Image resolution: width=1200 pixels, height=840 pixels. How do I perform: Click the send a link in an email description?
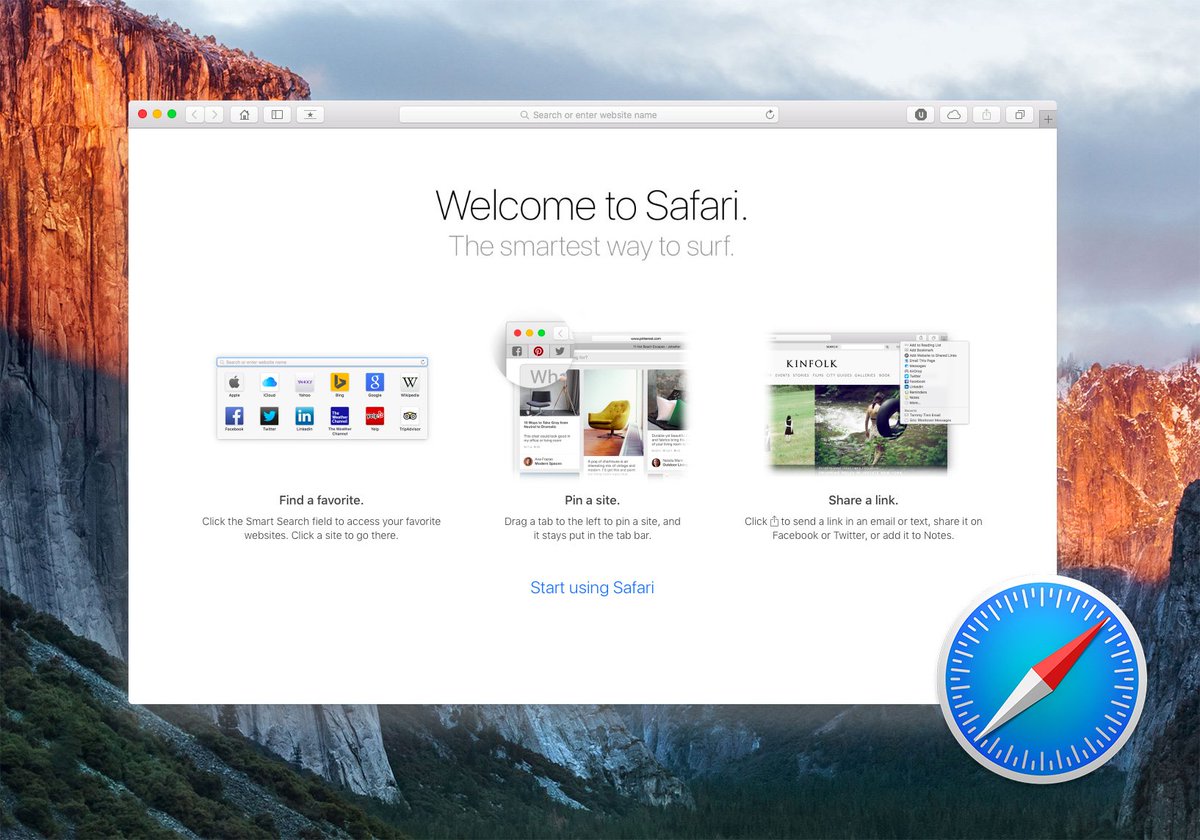coord(863,528)
